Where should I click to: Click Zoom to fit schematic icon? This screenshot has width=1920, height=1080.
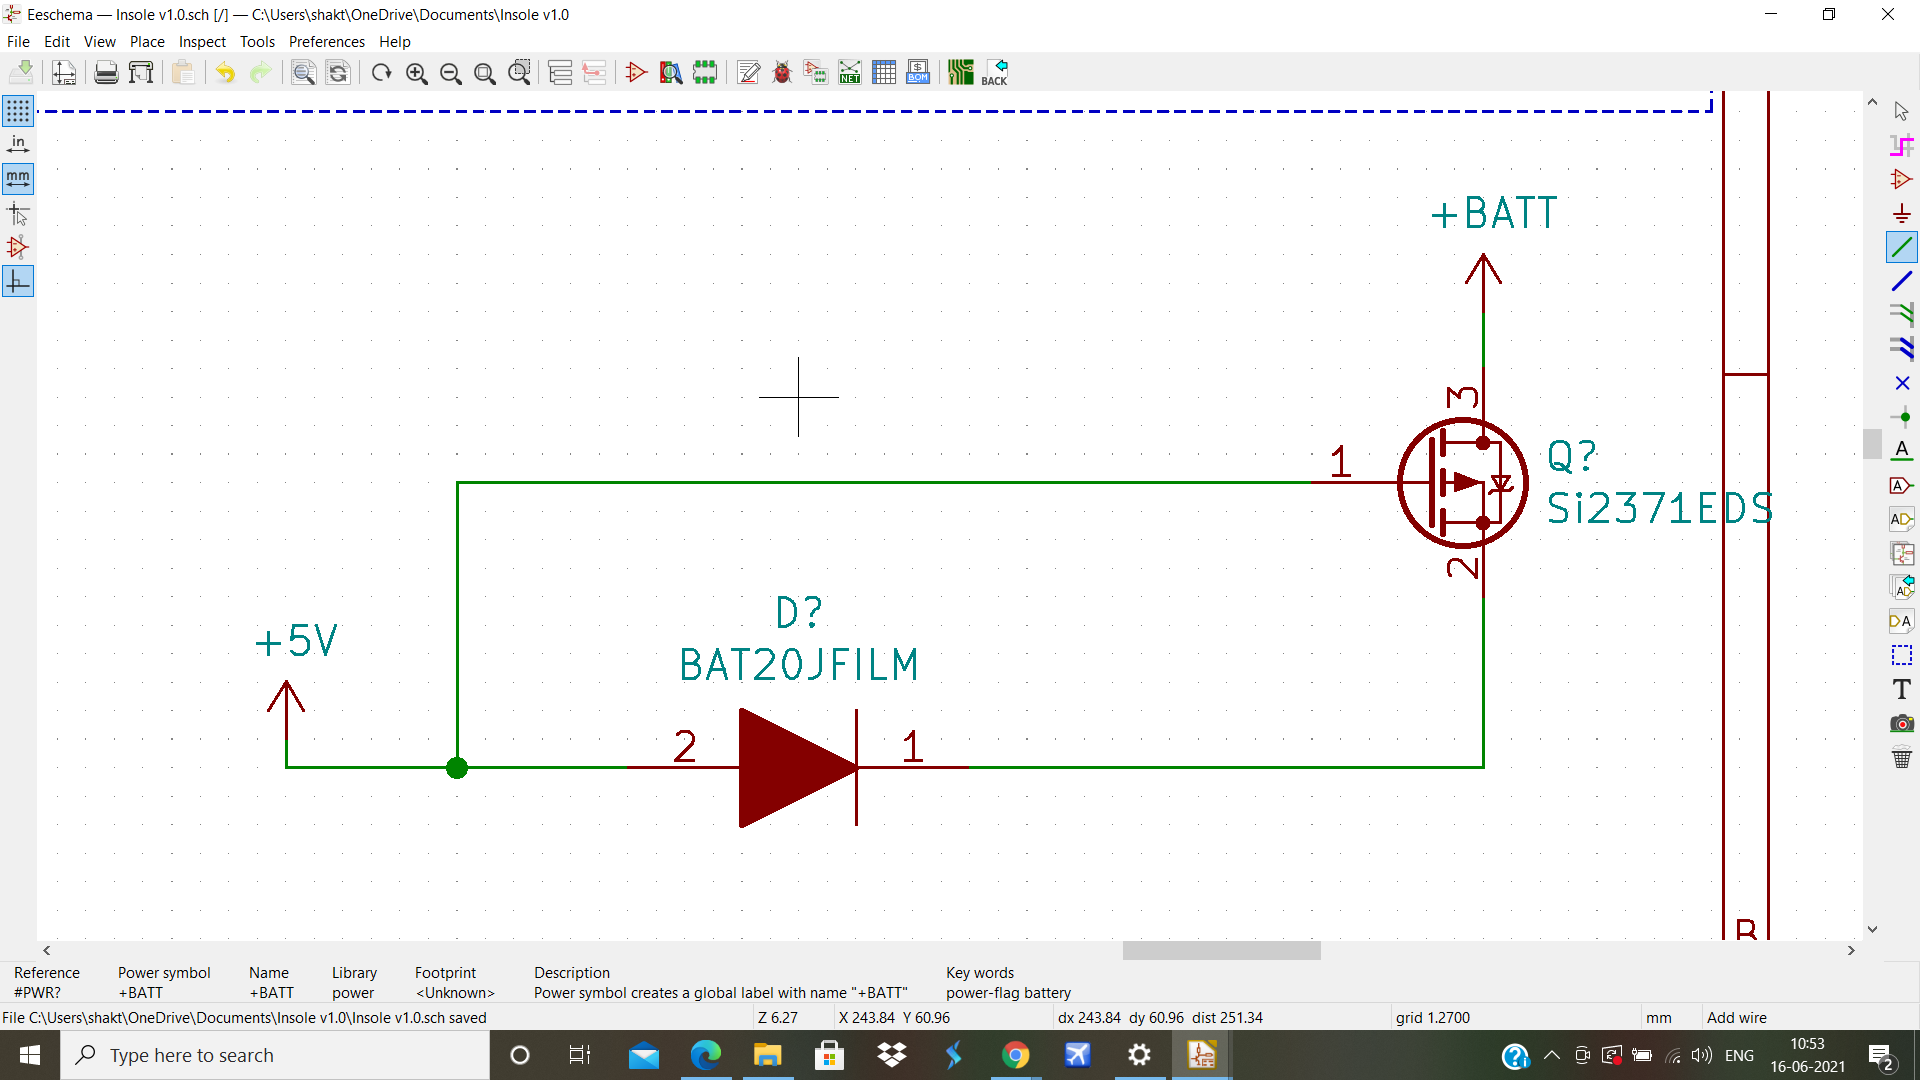(485, 72)
